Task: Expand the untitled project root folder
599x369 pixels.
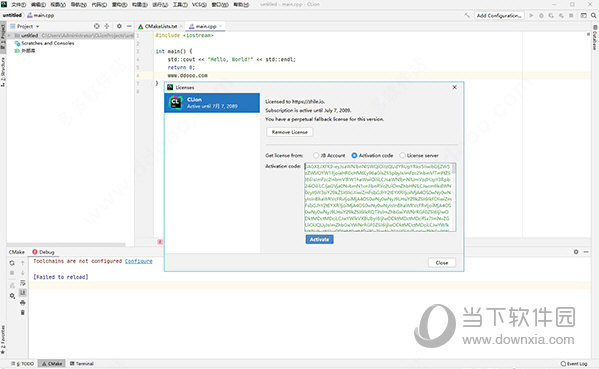Action: click(x=10, y=36)
